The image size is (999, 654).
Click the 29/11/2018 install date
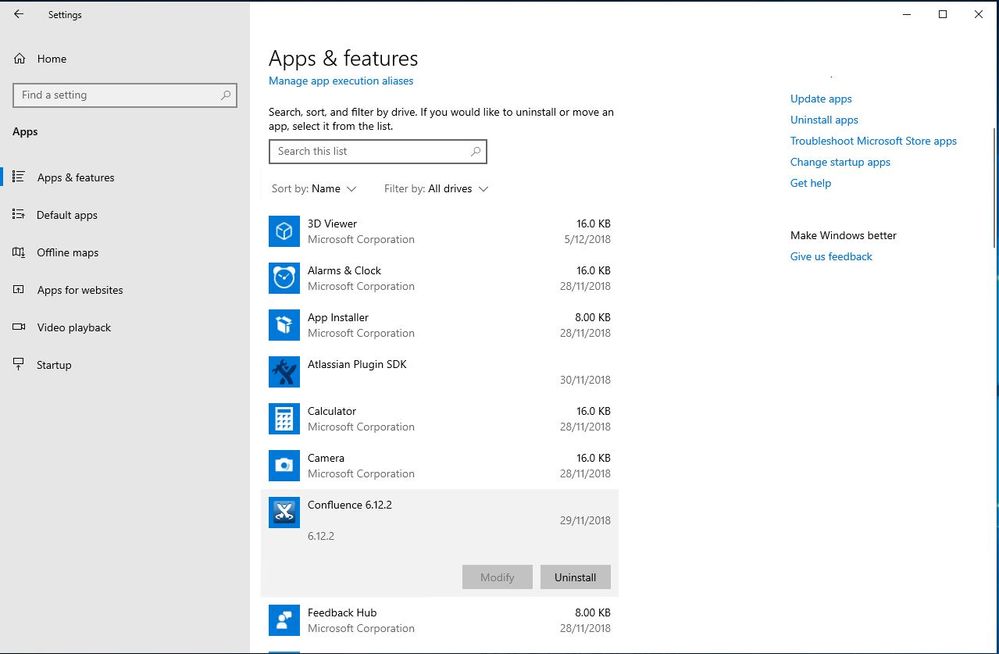pos(585,520)
